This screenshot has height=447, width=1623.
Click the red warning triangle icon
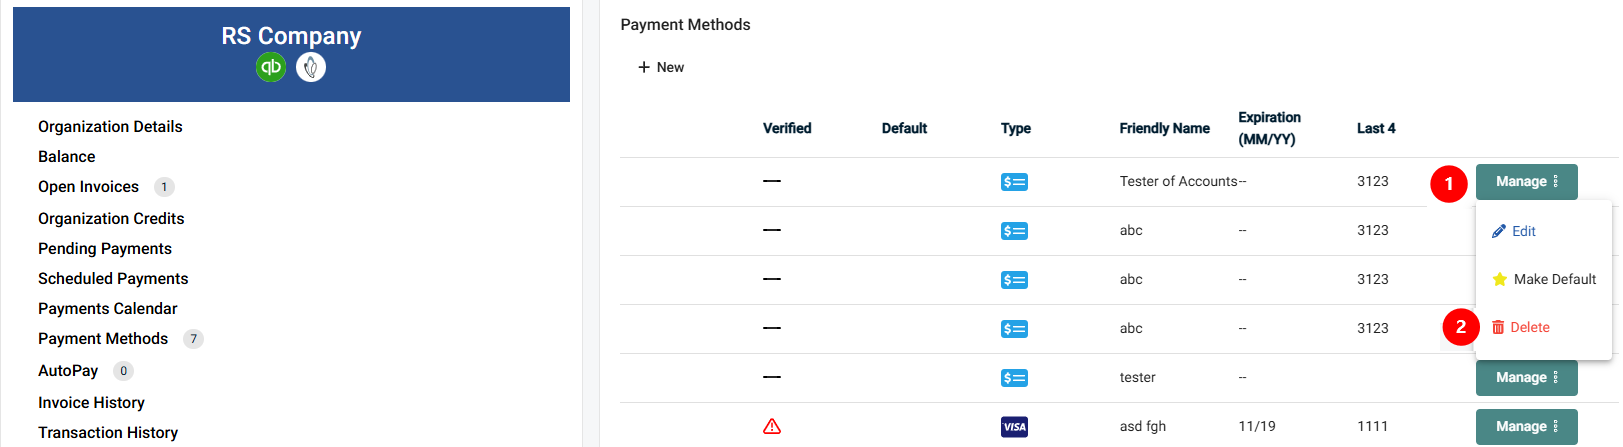tap(772, 426)
